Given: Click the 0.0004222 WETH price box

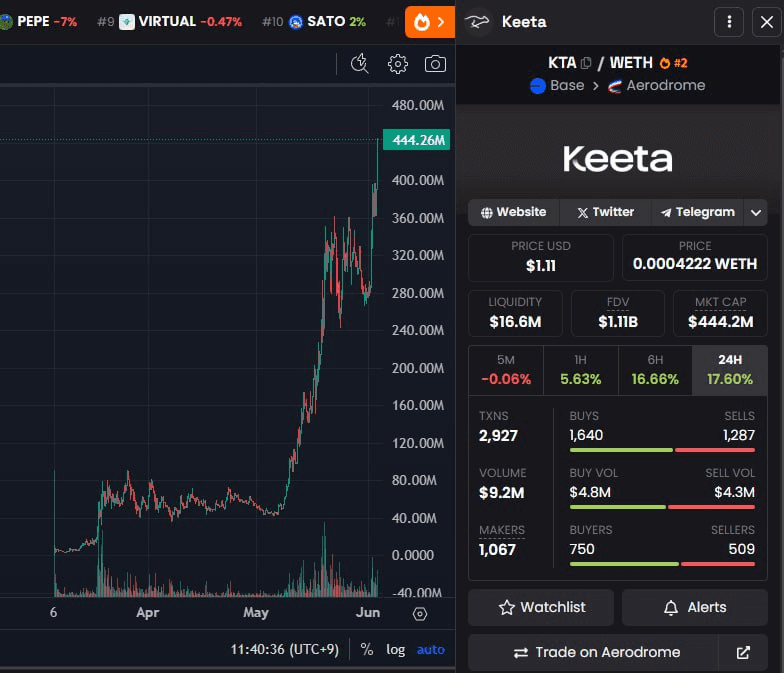Looking at the screenshot, I should pos(694,258).
